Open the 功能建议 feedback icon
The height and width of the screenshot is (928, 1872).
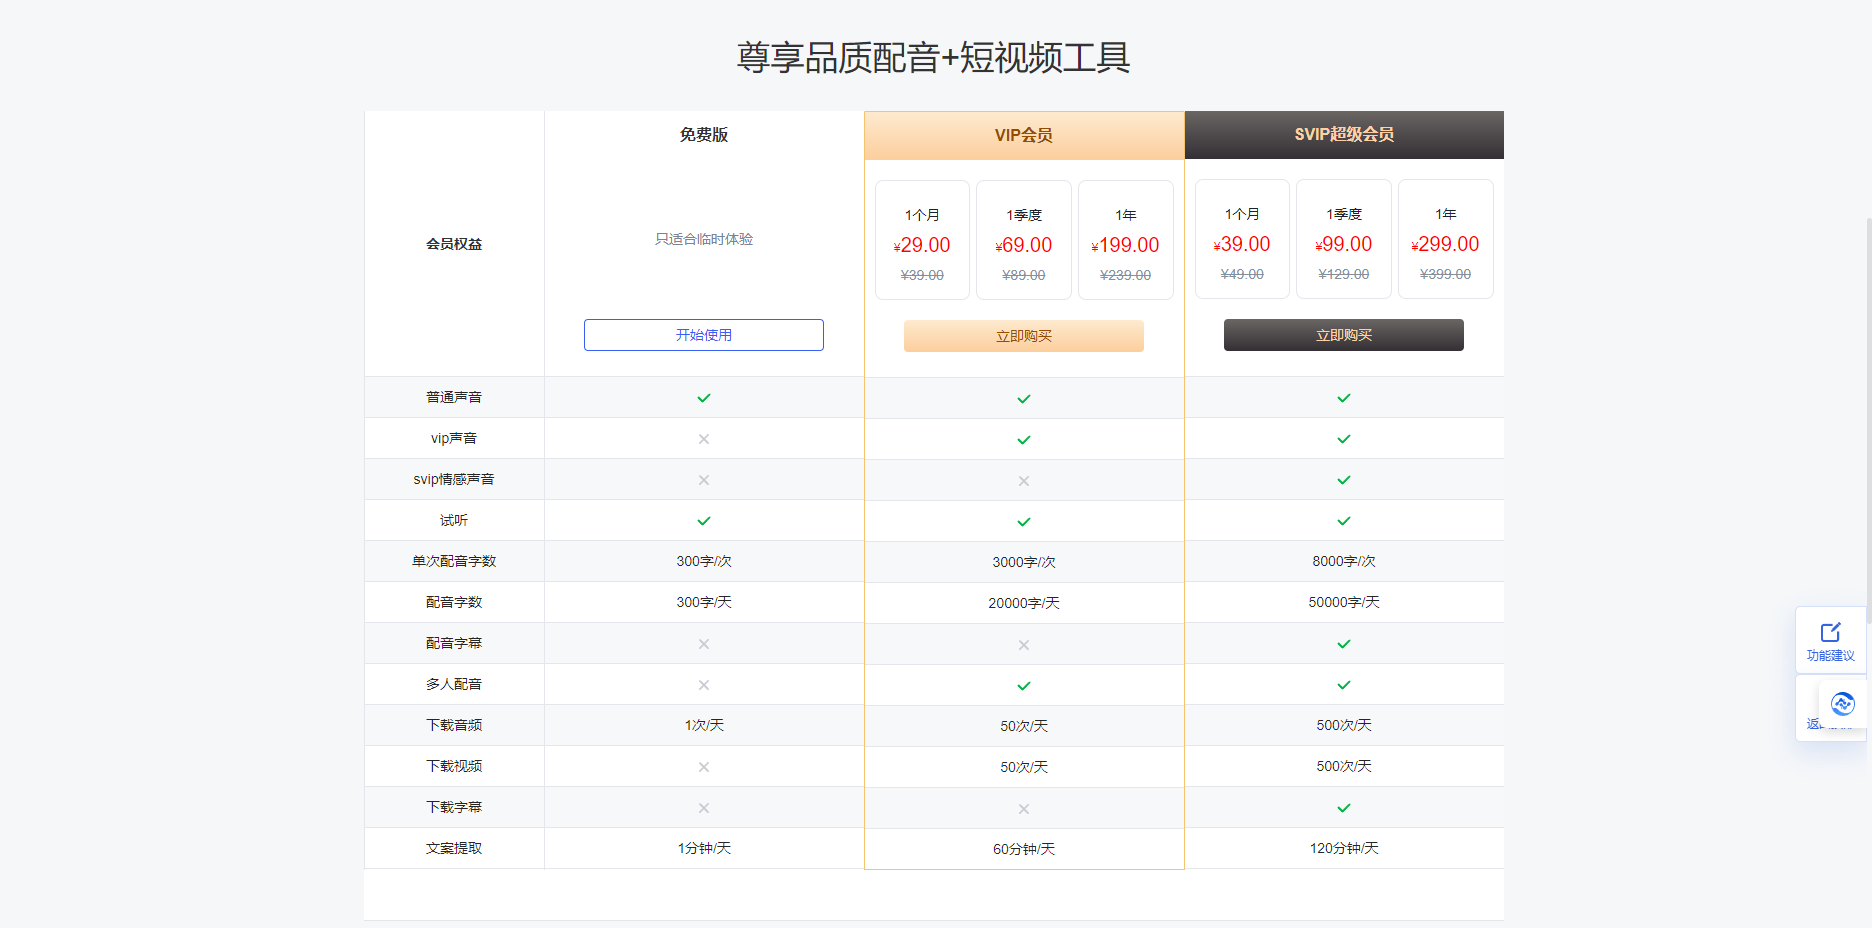click(x=1831, y=641)
